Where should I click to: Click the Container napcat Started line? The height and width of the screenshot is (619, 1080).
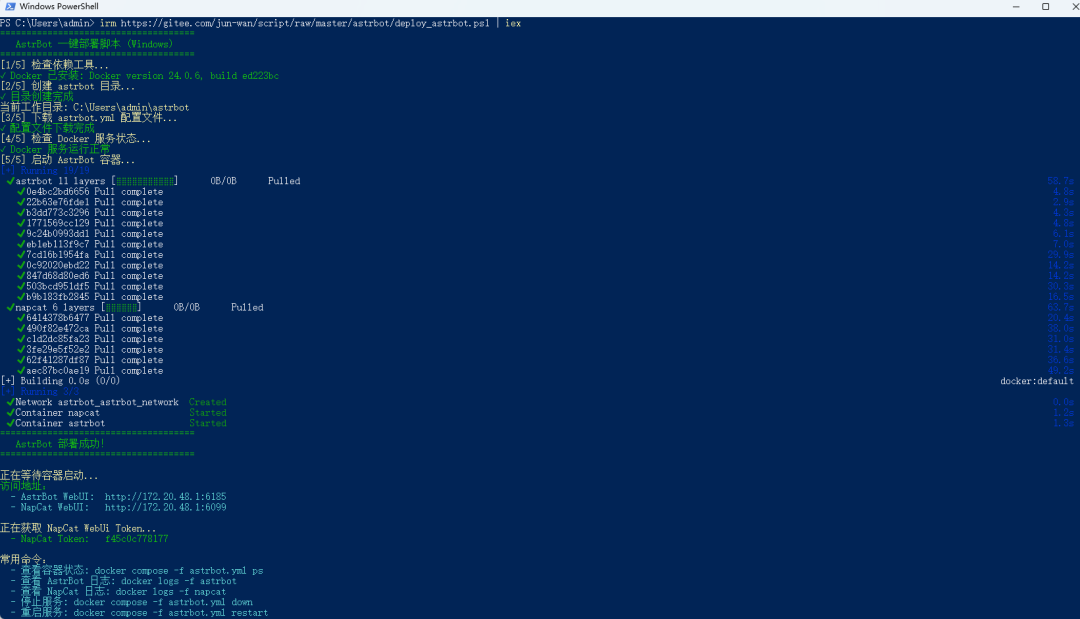[x=116, y=413]
